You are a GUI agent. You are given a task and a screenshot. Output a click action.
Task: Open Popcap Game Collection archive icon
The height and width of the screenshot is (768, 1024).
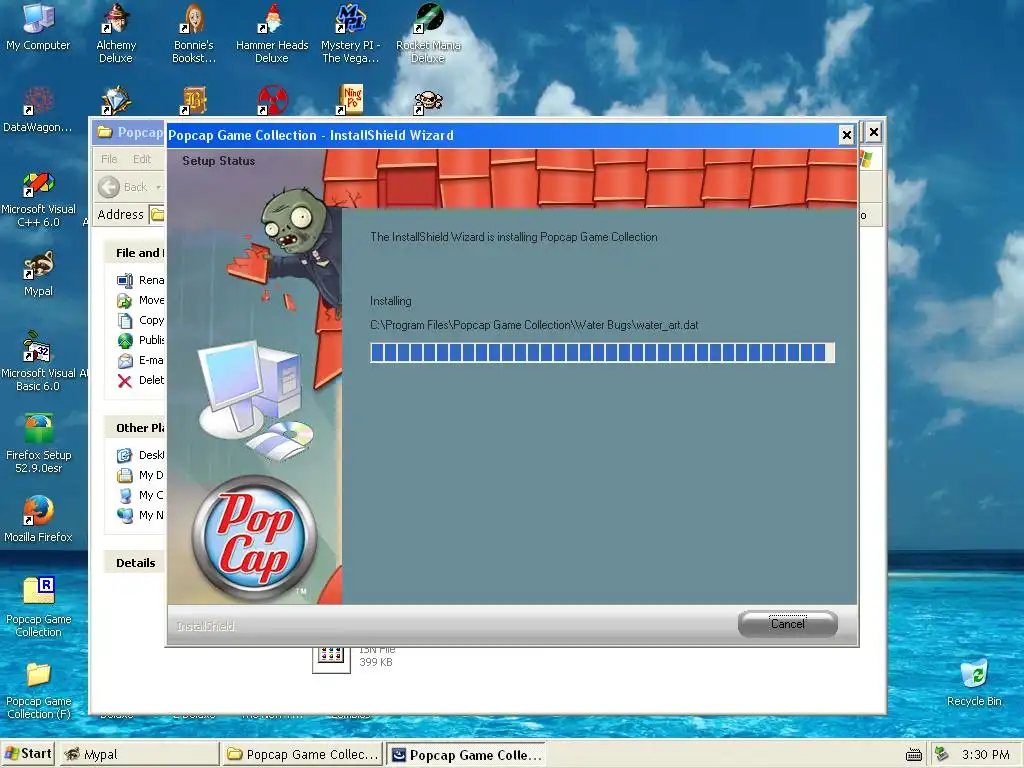[x=38, y=607]
